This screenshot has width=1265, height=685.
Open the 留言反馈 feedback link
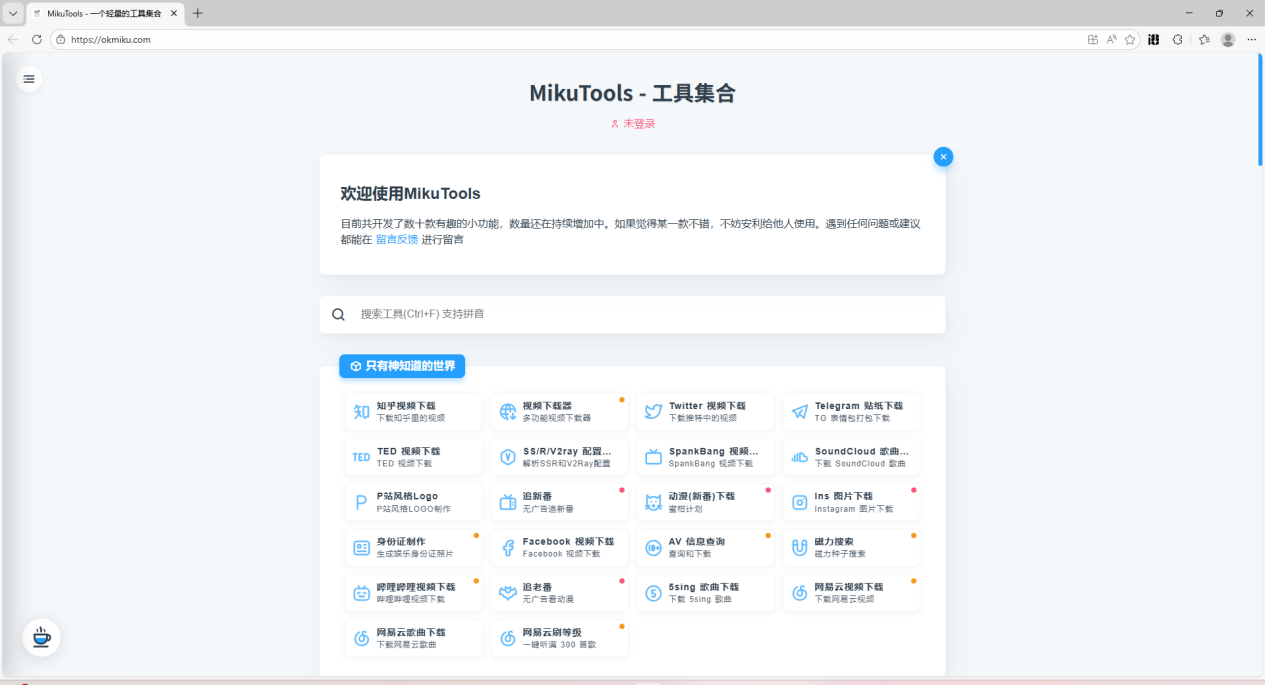(x=397, y=240)
